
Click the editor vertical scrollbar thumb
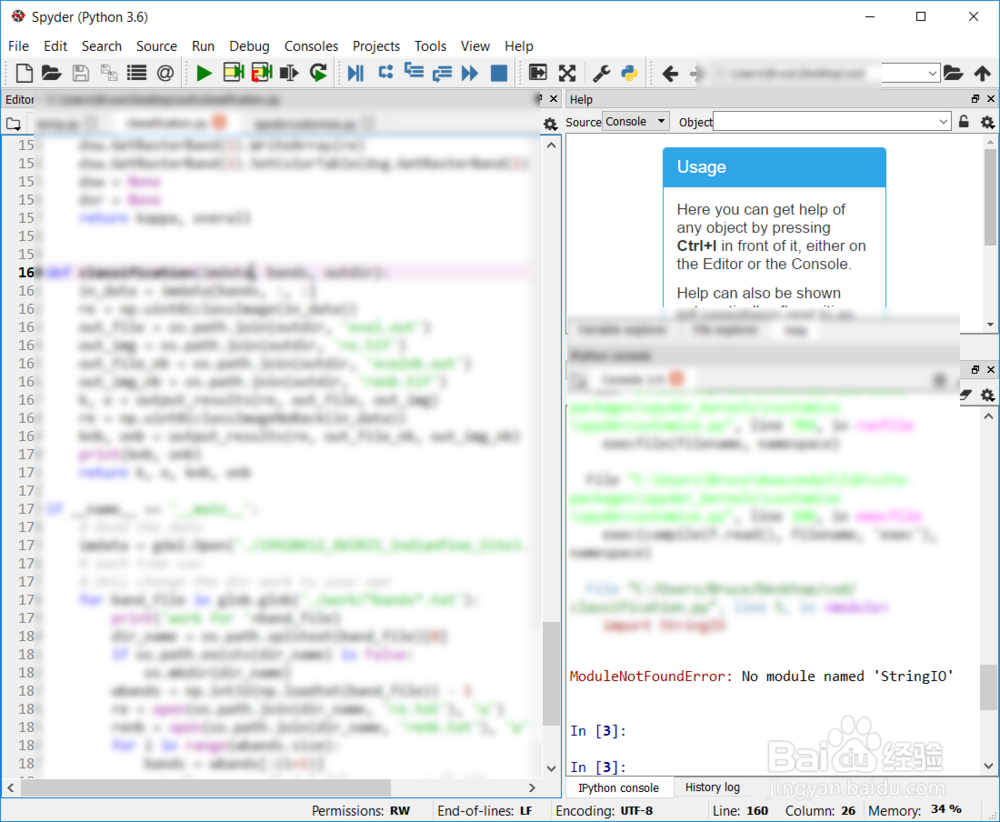(x=552, y=673)
